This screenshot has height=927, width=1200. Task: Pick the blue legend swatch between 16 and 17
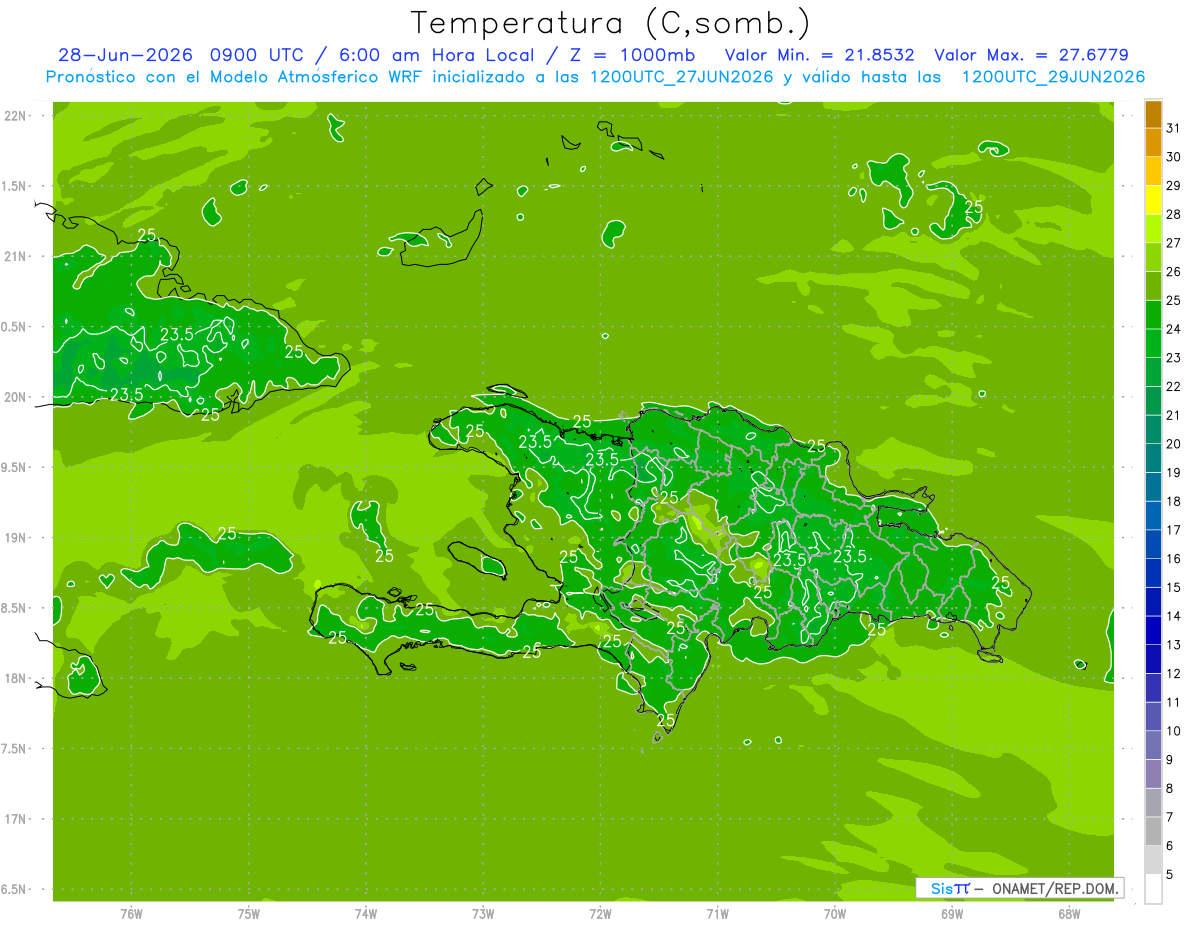(x=1153, y=545)
